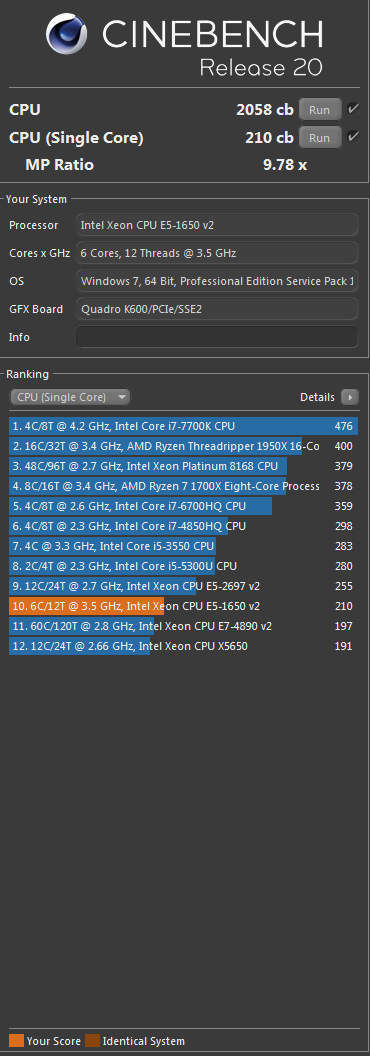Image resolution: width=370 pixels, height=1056 pixels.
Task: Select ranking row Xeon Platinum 8168
Action: [x=183, y=466]
